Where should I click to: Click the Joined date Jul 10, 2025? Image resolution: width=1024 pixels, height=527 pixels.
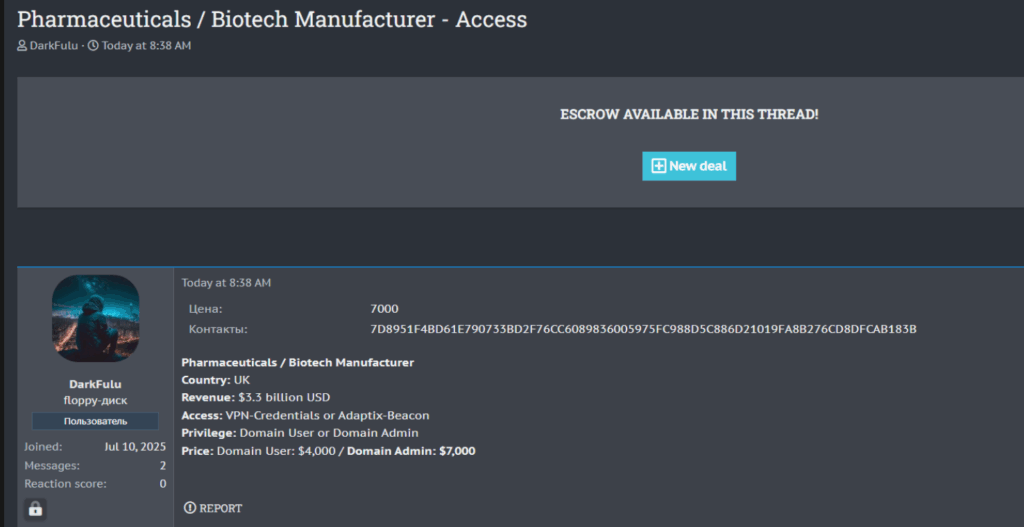click(x=135, y=447)
